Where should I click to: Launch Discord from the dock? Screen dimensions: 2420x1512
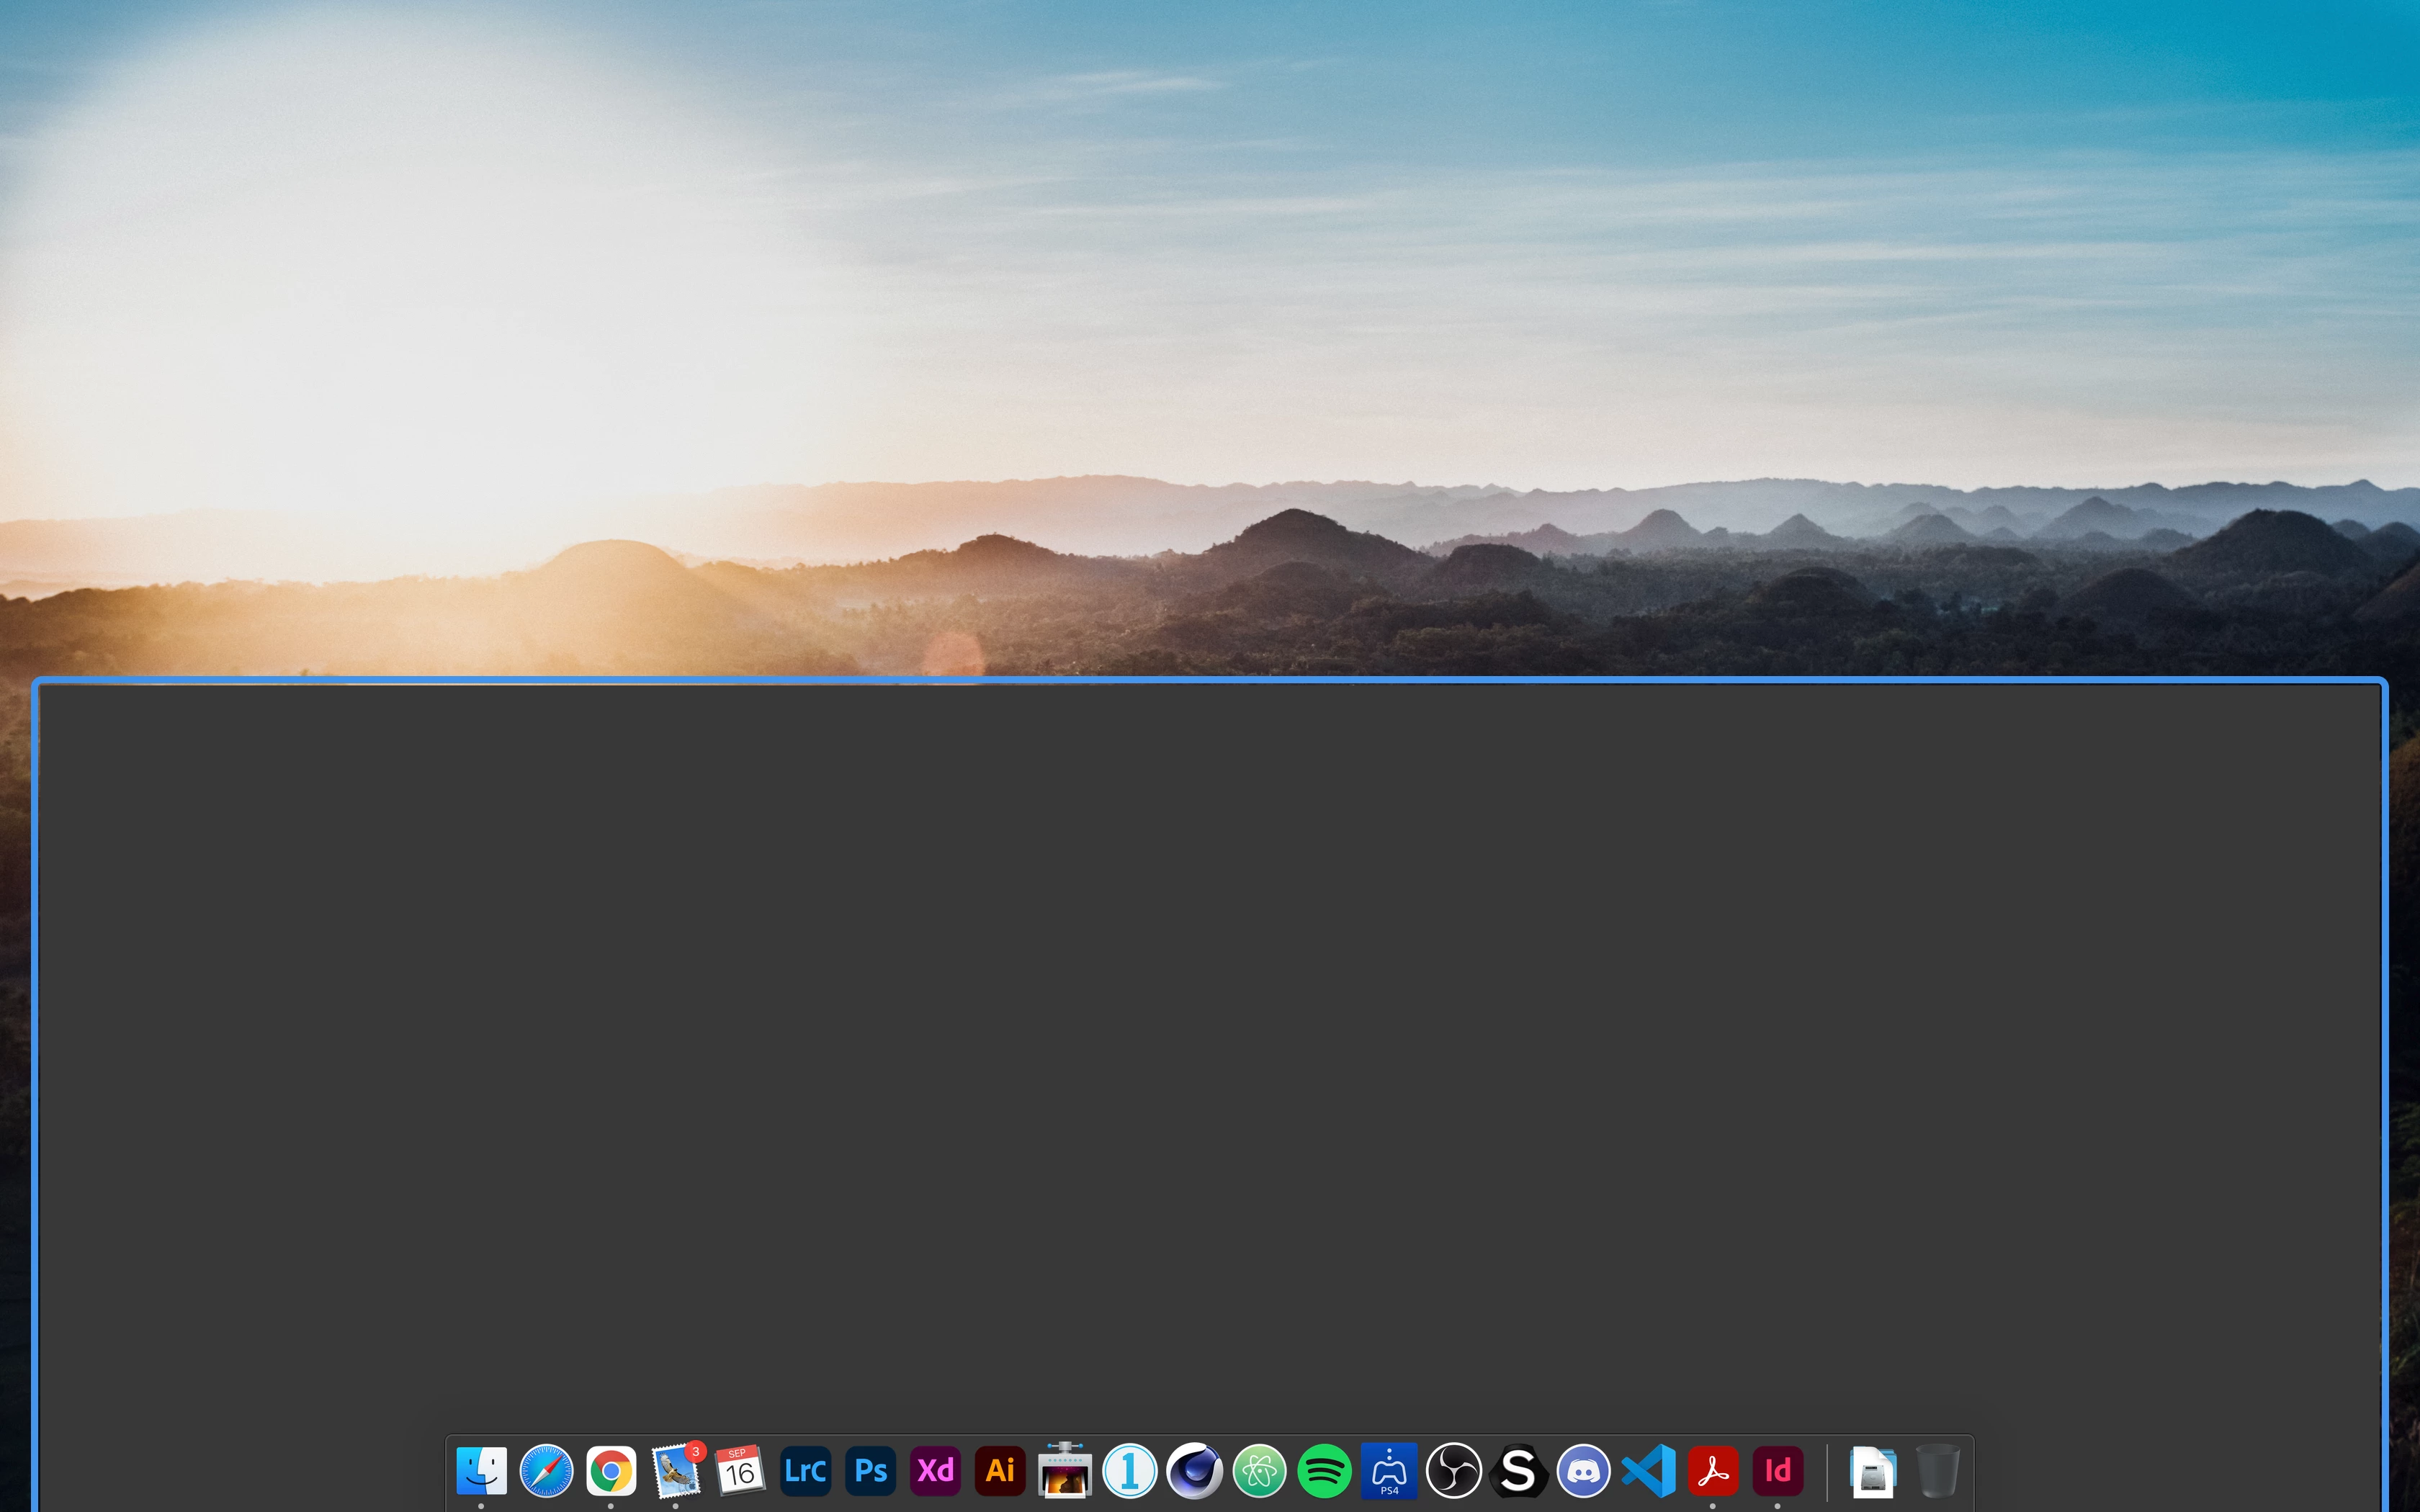pyautogui.click(x=1583, y=1471)
